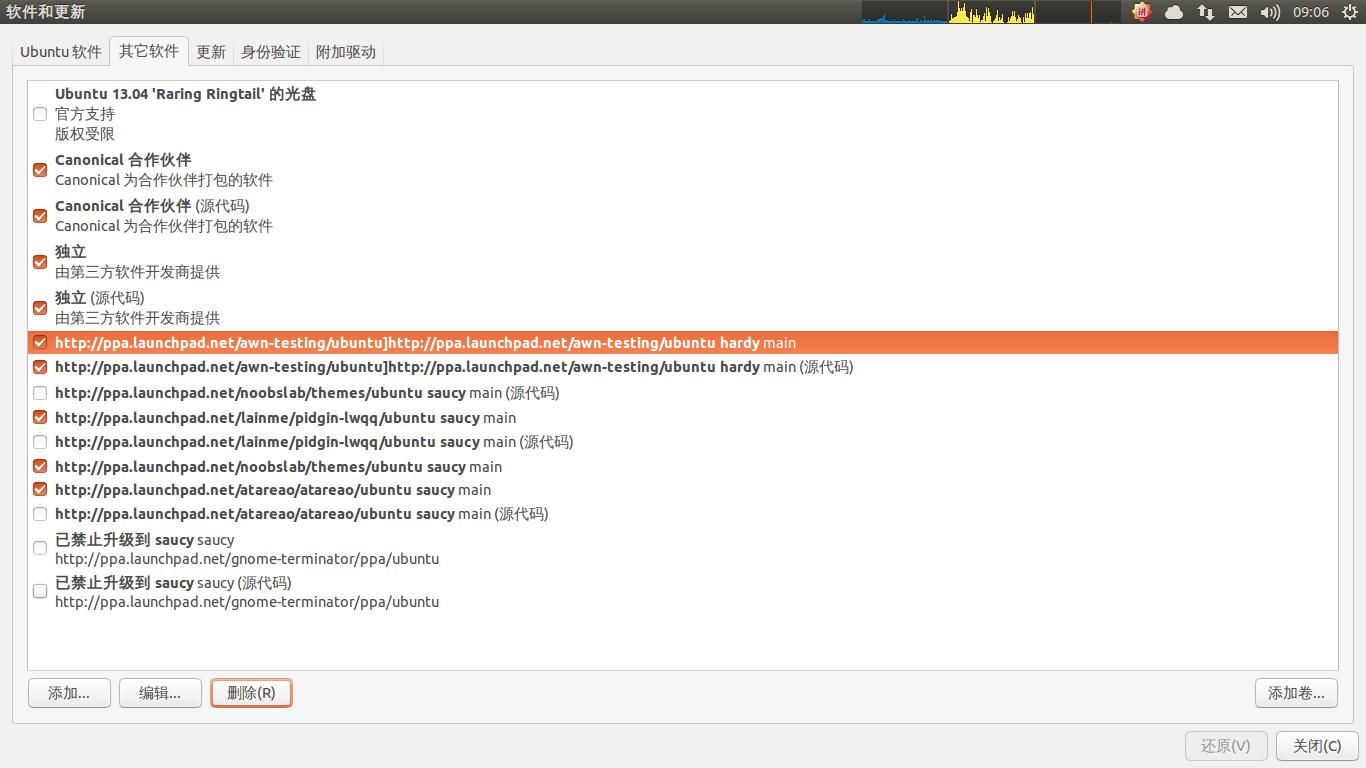Switch to the 更新 tab
Screen dimensions: 1366x768
[x=211, y=52]
